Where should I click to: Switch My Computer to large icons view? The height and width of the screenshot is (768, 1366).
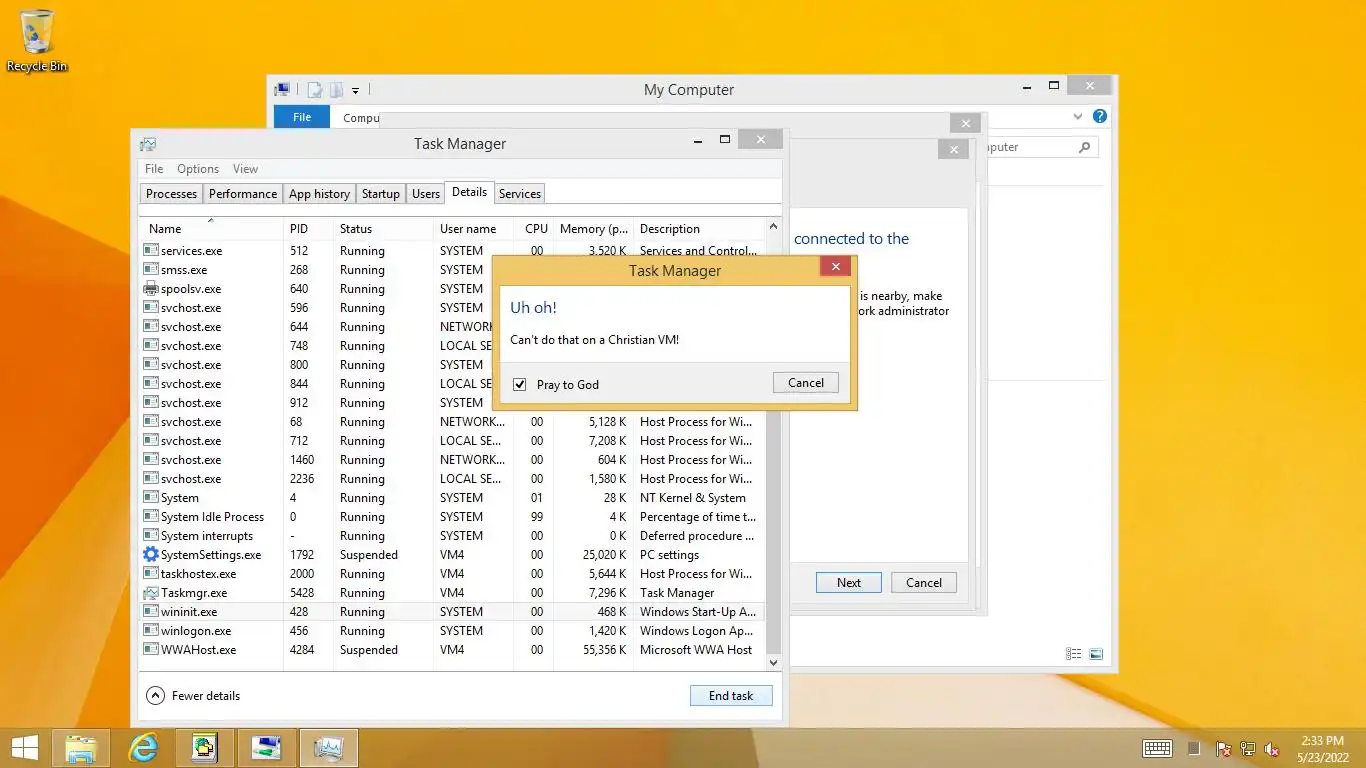1096,654
